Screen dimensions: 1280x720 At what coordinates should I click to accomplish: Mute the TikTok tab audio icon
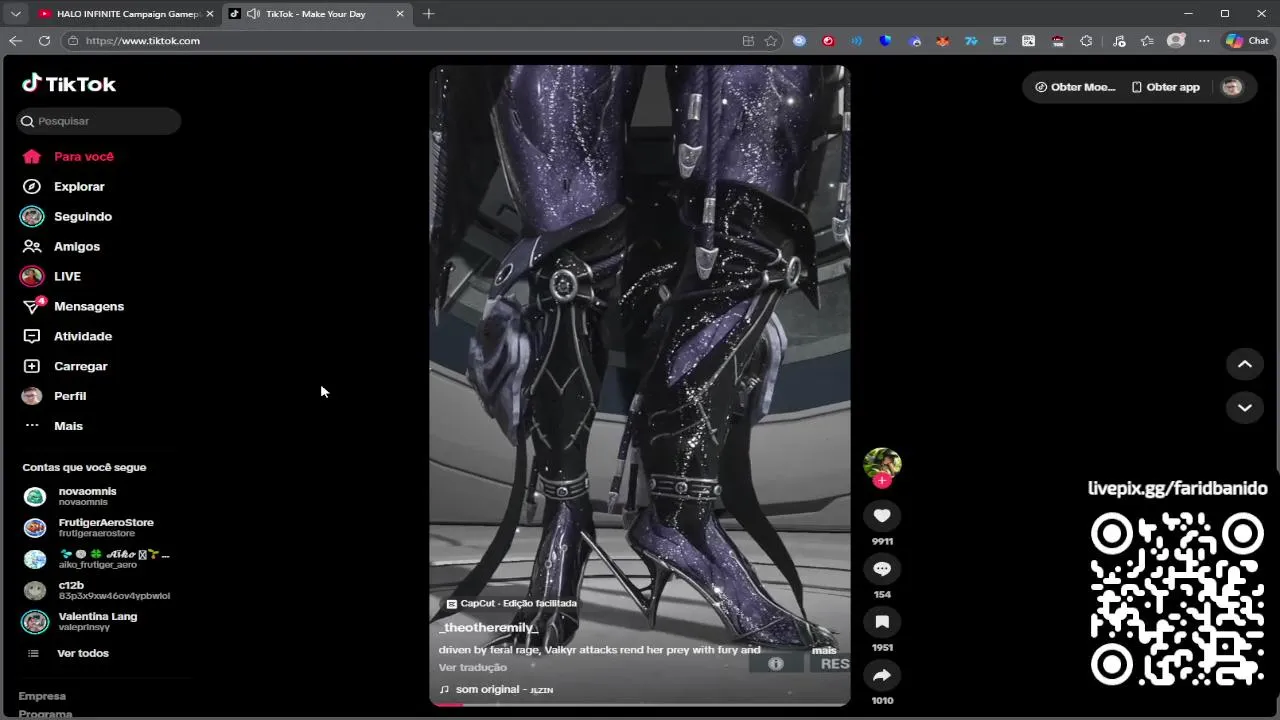(253, 14)
